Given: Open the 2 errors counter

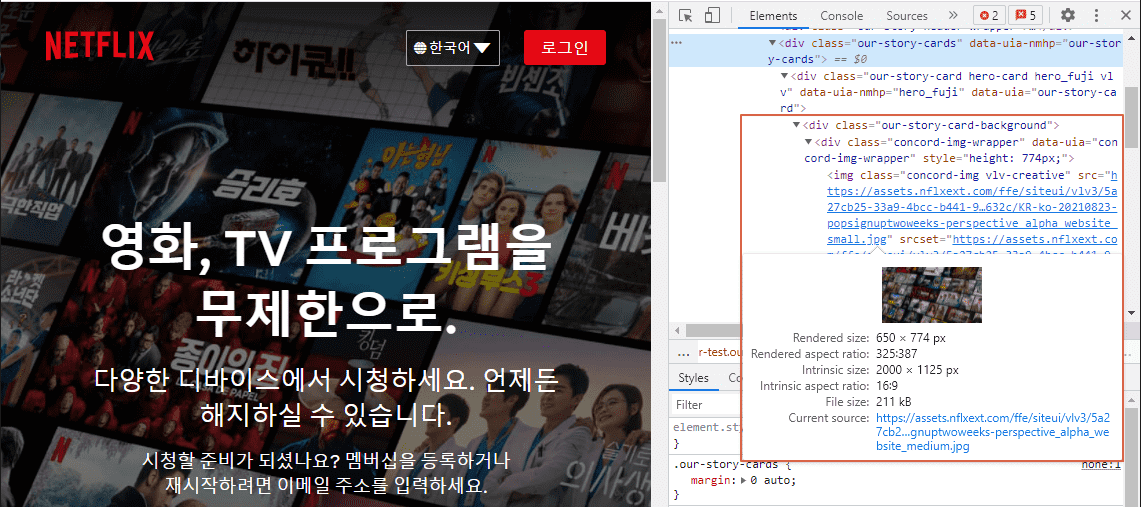Looking at the screenshot, I should [x=990, y=15].
